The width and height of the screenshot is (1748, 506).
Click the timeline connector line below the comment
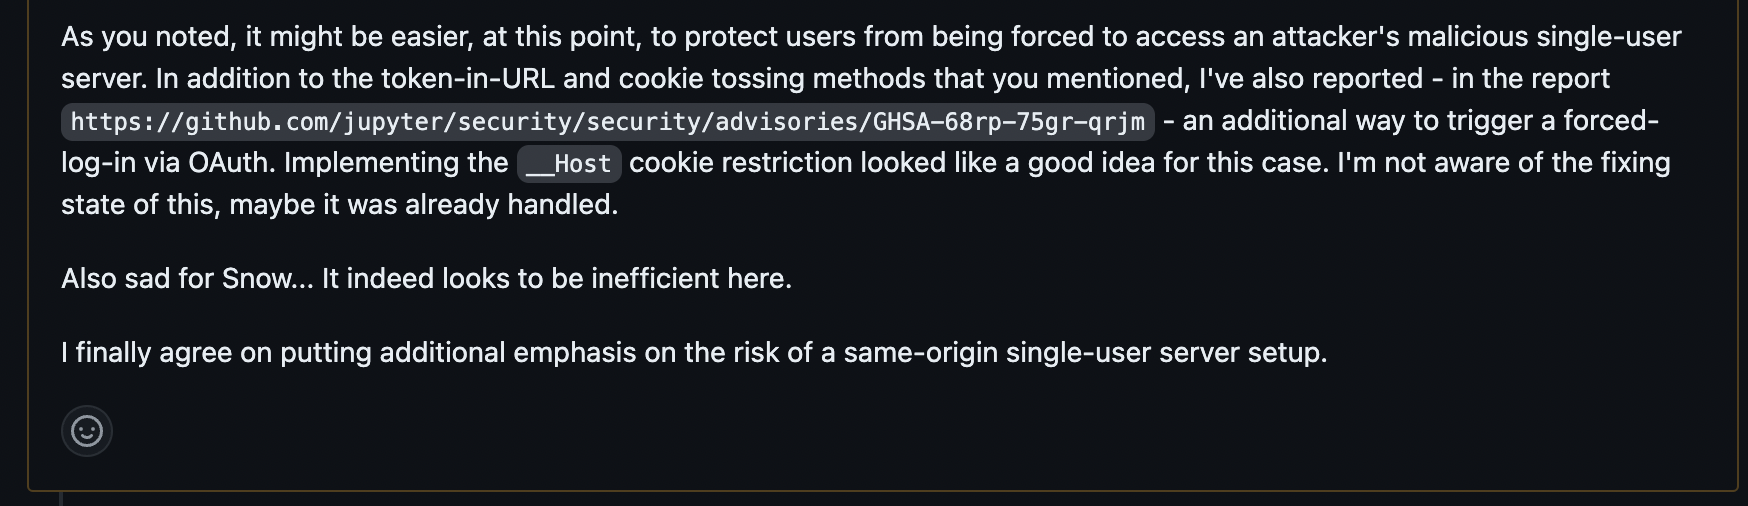tap(62, 498)
